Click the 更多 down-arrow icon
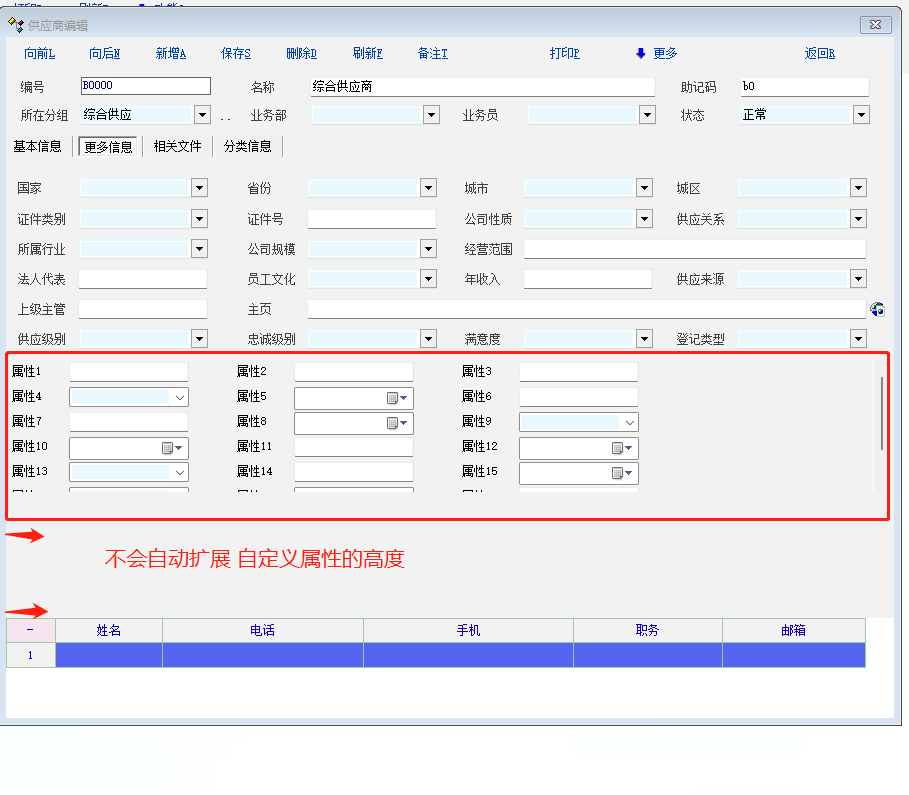The width and height of the screenshot is (909, 795). [x=640, y=54]
